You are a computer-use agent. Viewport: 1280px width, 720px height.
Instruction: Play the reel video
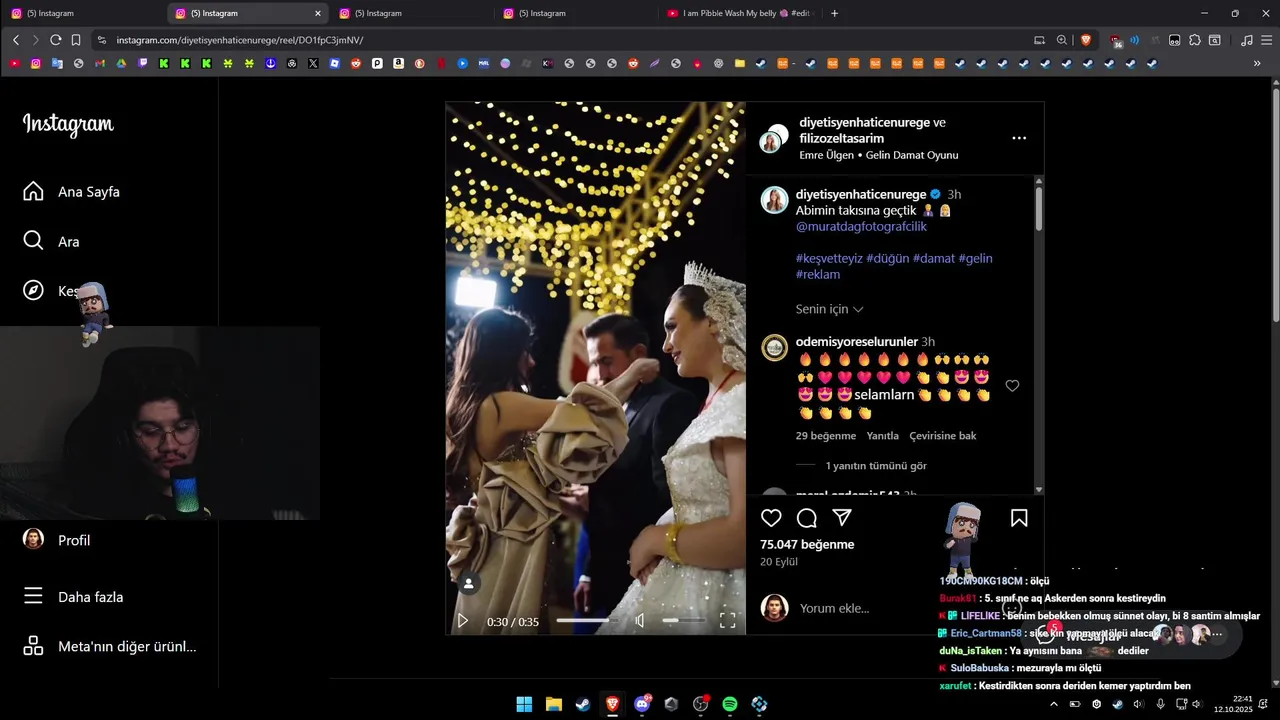[462, 621]
